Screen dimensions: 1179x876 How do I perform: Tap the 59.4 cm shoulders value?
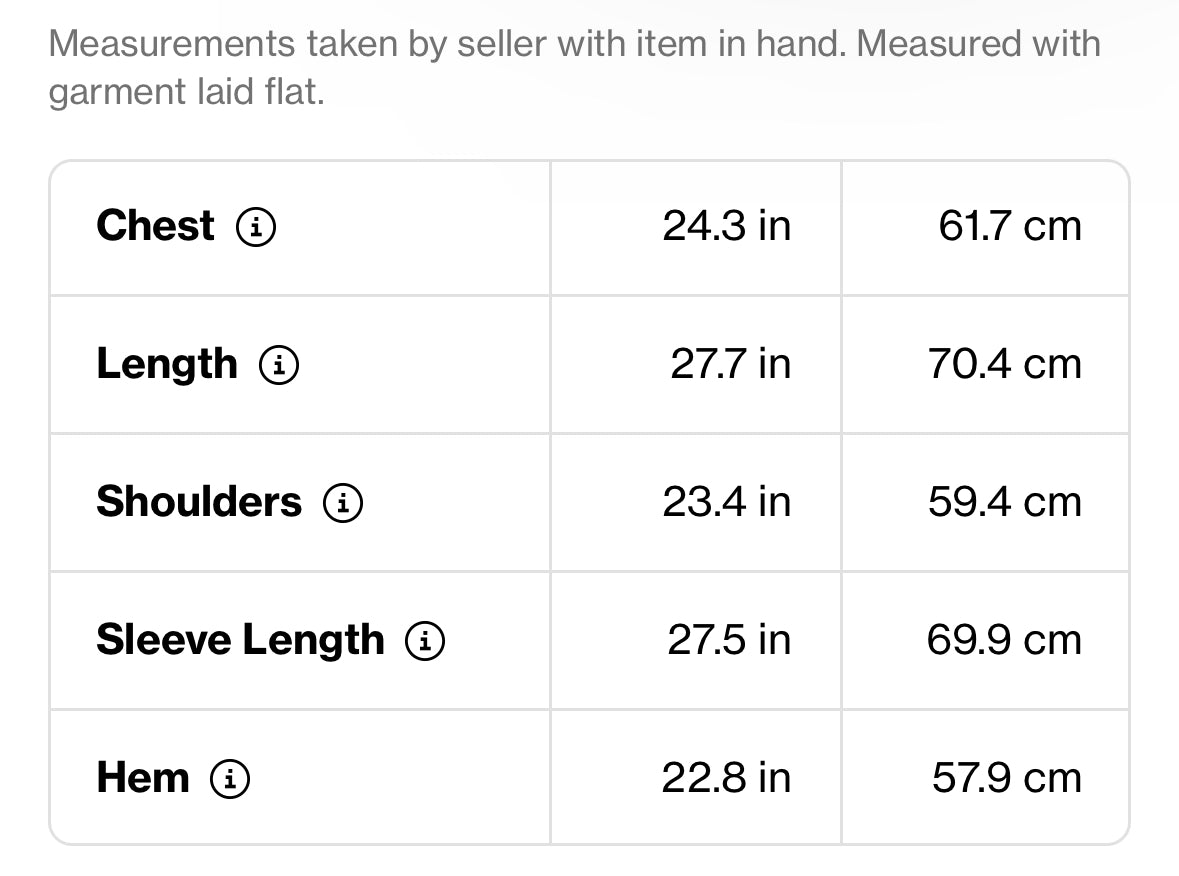coord(1004,502)
